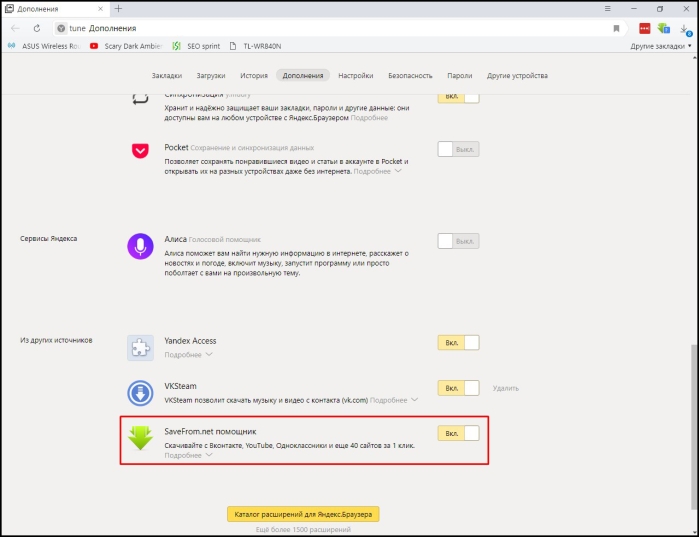
Task: Click Ещё более 1500 расширений text
Action: pos(303,529)
